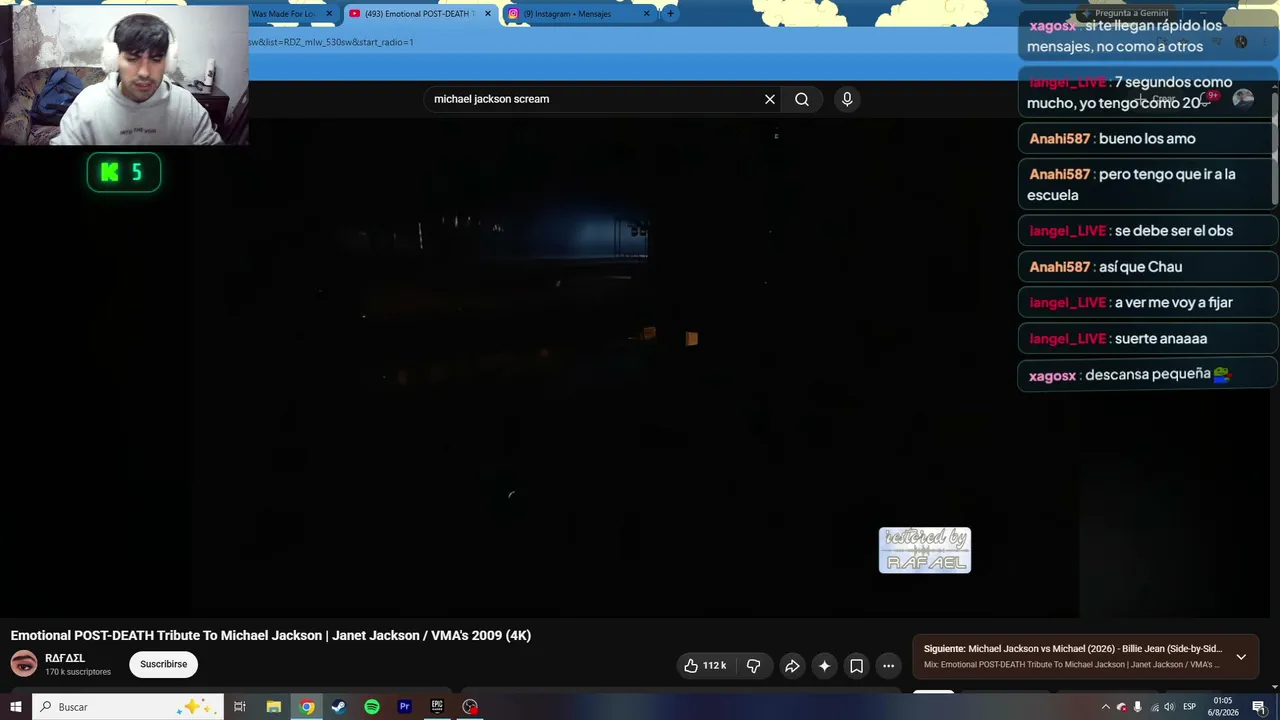The image size is (1280, 720).
Task: Share this video using the arrow icon
Action: (792, 666)
